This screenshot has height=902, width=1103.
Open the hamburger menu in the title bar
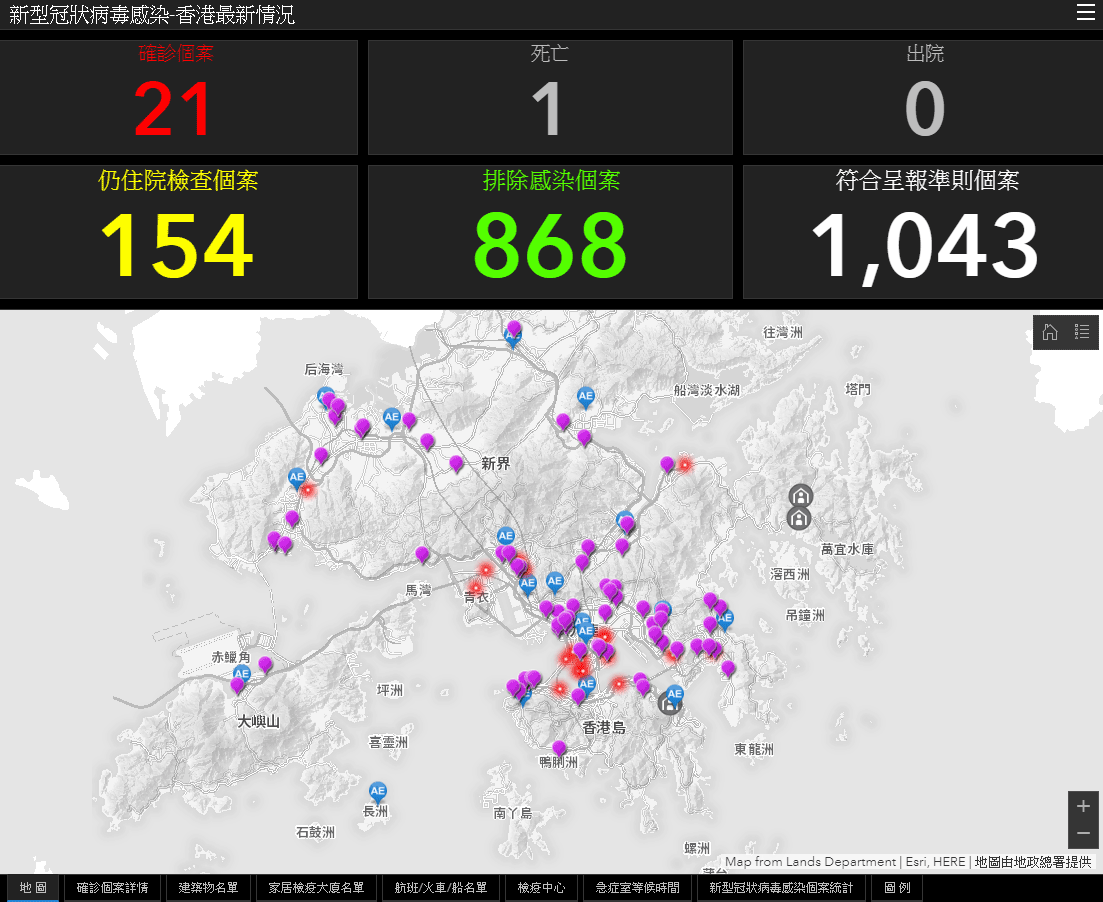pyautogui.click(x=1085, y=13)
